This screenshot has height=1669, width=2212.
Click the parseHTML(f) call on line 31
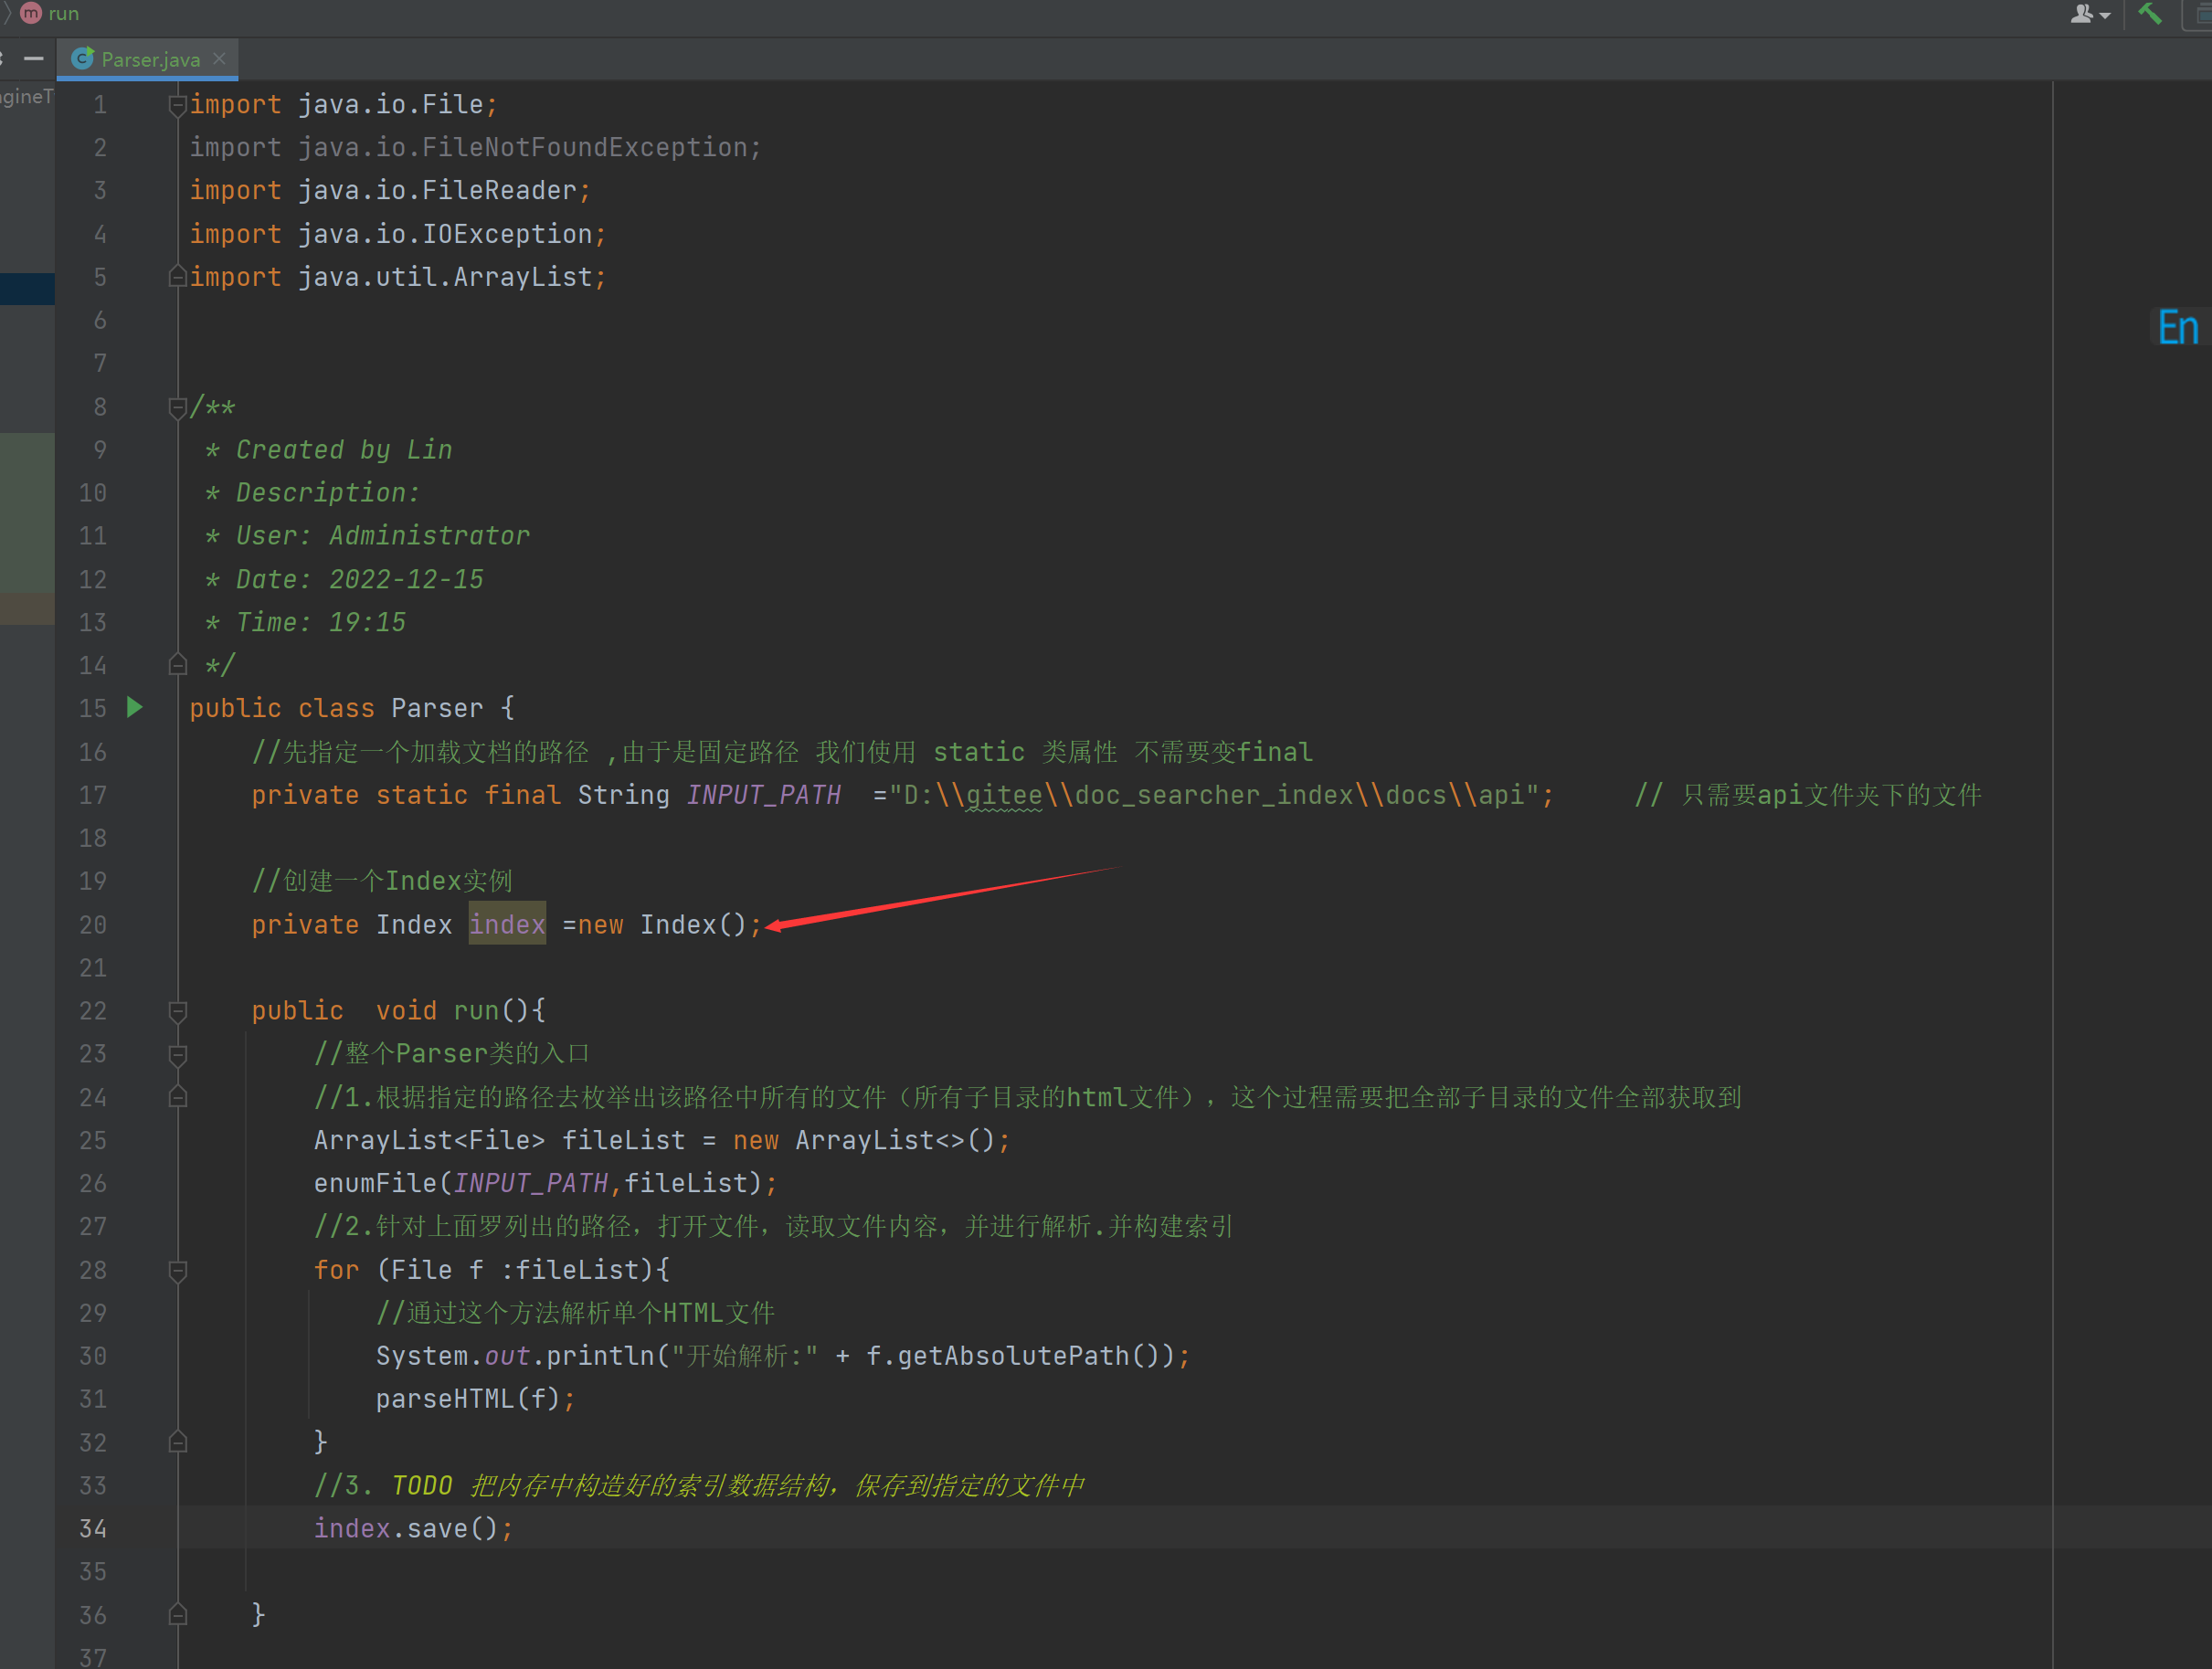tap(475, 1399)
